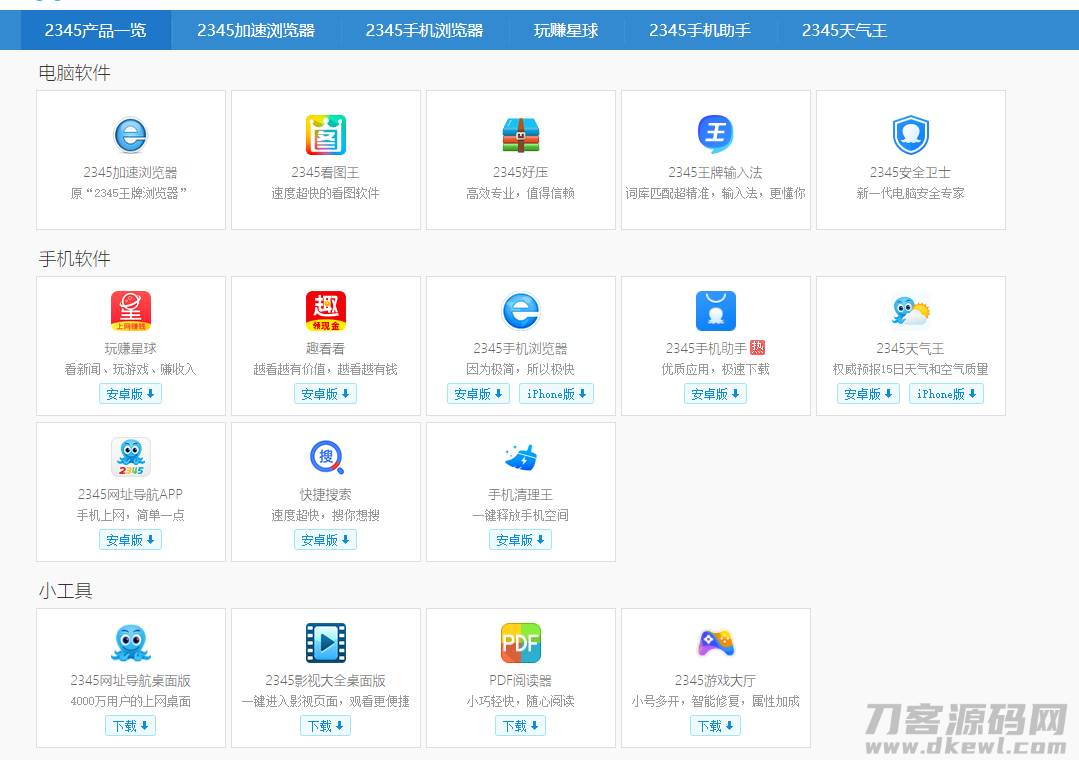
Task: Switch to the 2345加速浏览器 tab
Action: tap(256, 30)
